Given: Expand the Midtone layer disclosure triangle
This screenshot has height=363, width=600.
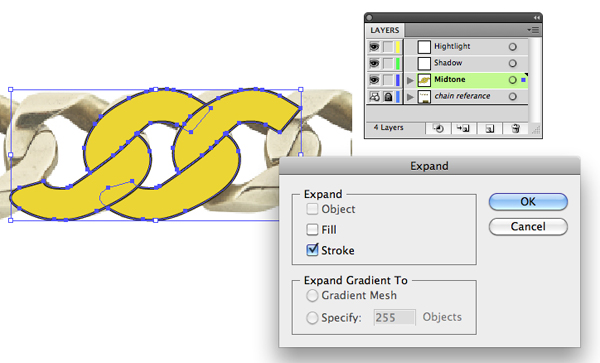Looking at the screenshot, I should point(410,80).
